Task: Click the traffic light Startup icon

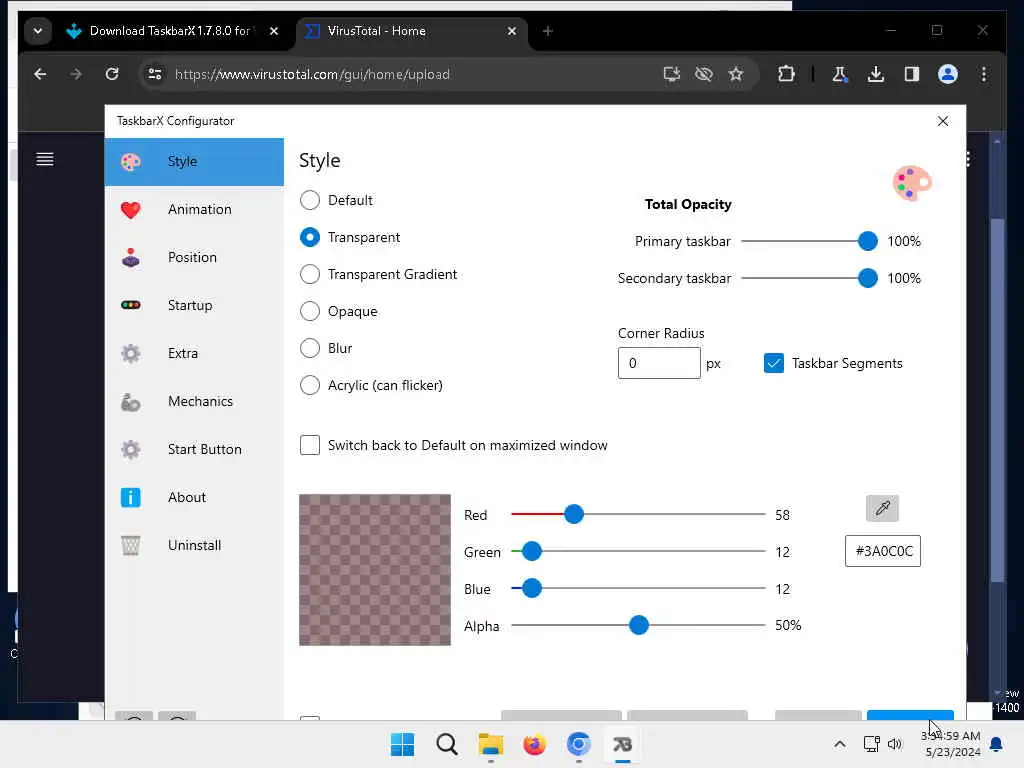Action: [131, 305]
